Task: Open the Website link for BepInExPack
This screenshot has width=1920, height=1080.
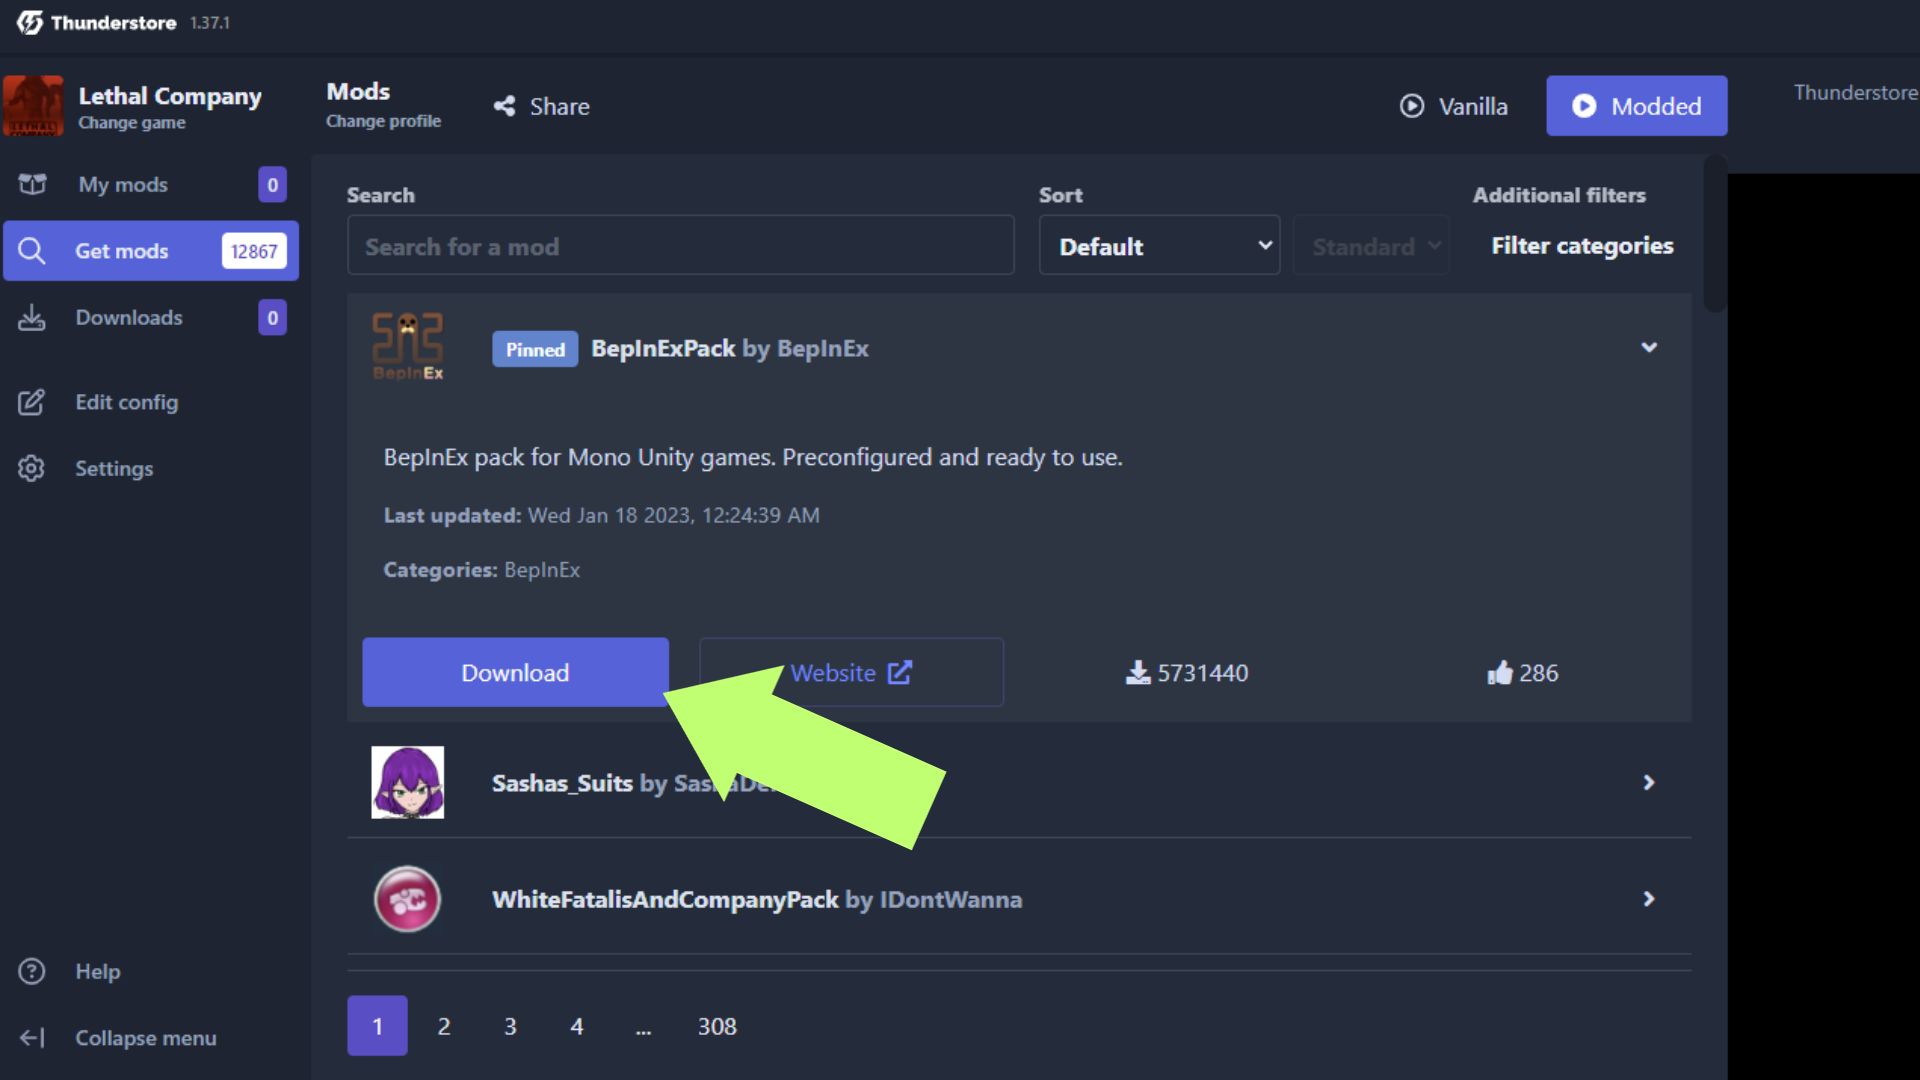Action: [x=849, y=673]
